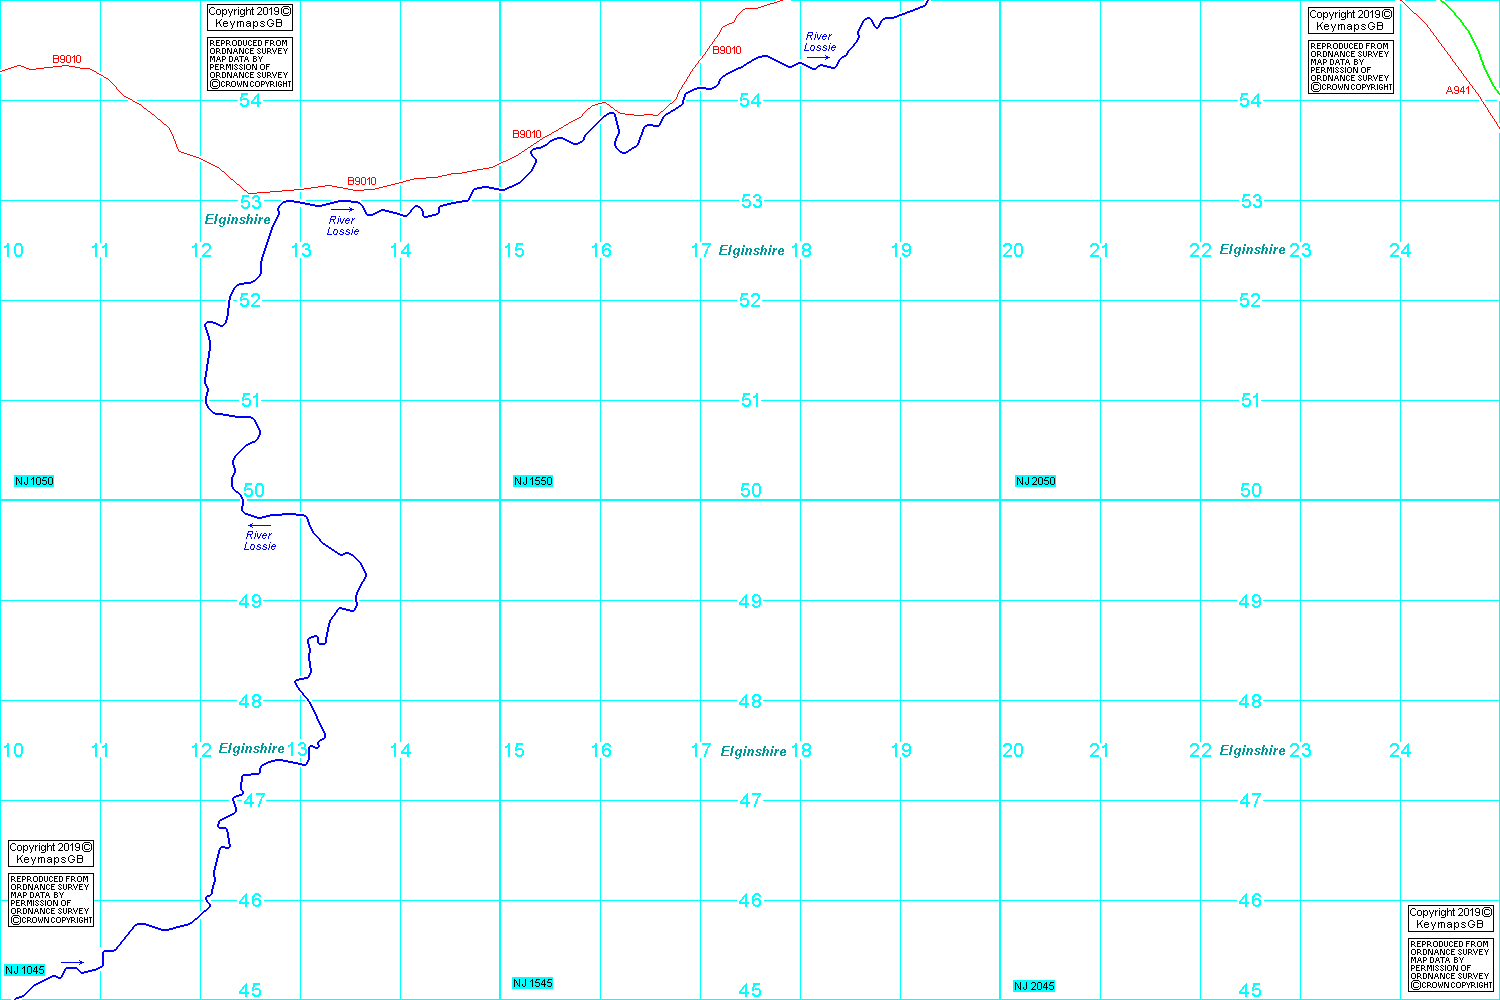
Task: Select the B9010 label above River Lossie arrow
Action: (362, 181)
